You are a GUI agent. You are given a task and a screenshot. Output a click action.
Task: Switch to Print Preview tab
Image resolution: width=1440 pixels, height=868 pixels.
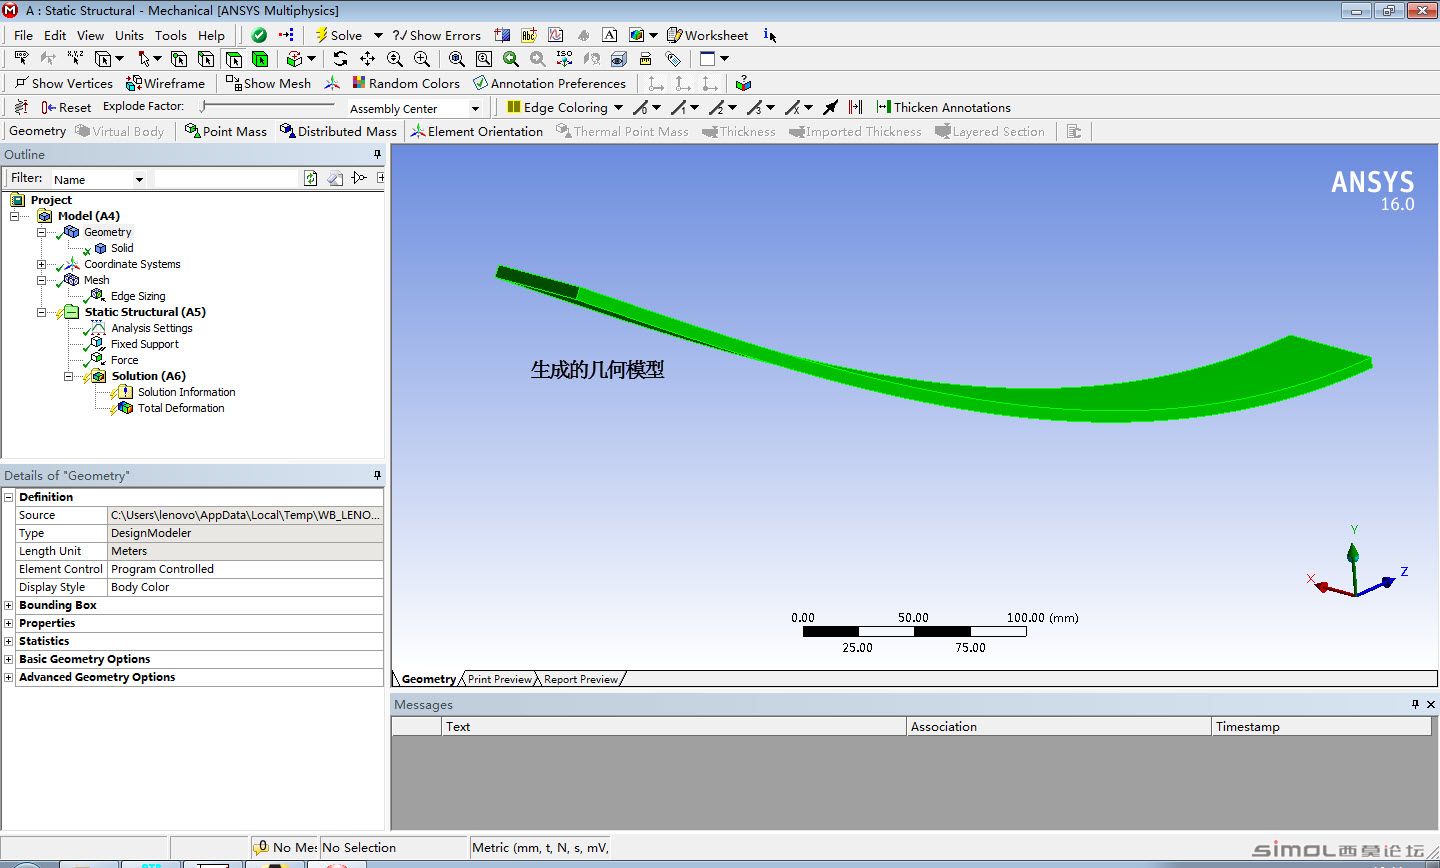499,679
